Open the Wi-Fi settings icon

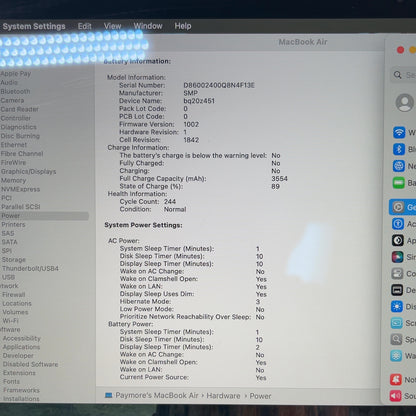click(x=399, y=132)
